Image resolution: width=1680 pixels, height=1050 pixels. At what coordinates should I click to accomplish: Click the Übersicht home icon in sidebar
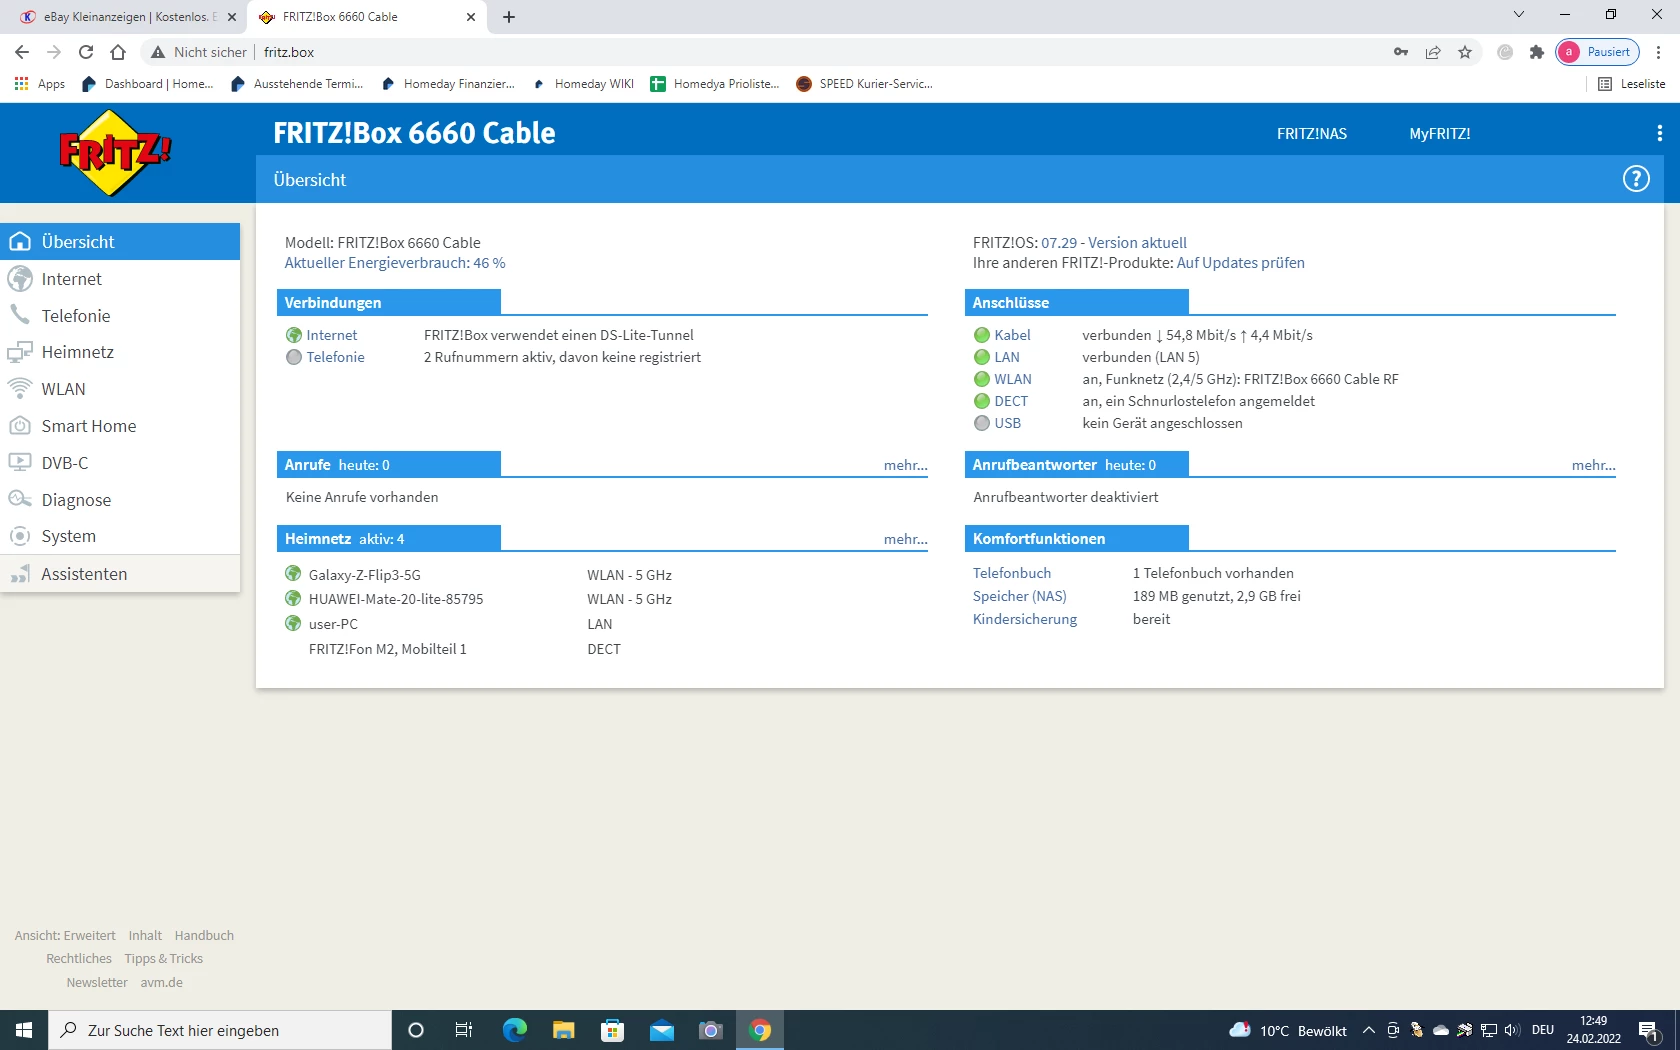pos(20,242)
